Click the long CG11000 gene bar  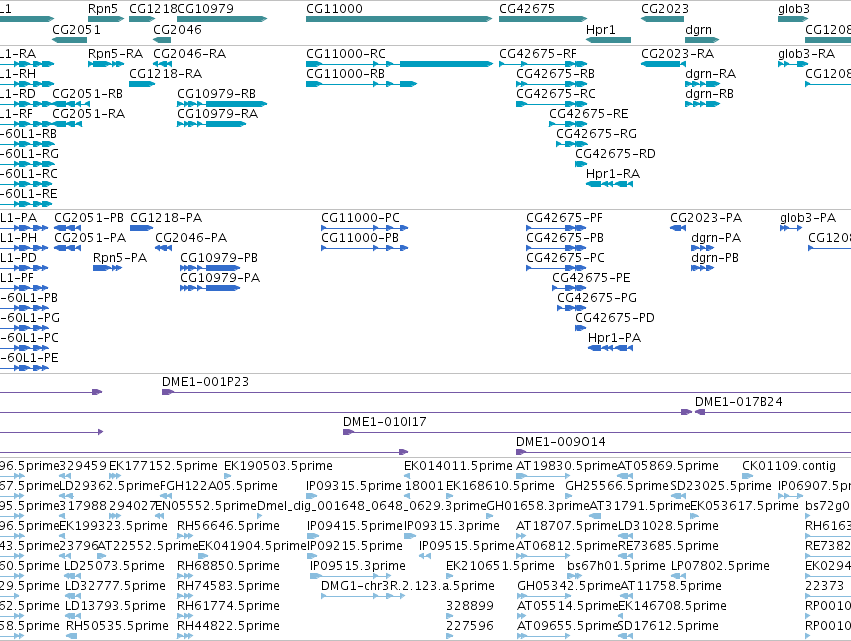click(x=399, y=19)
